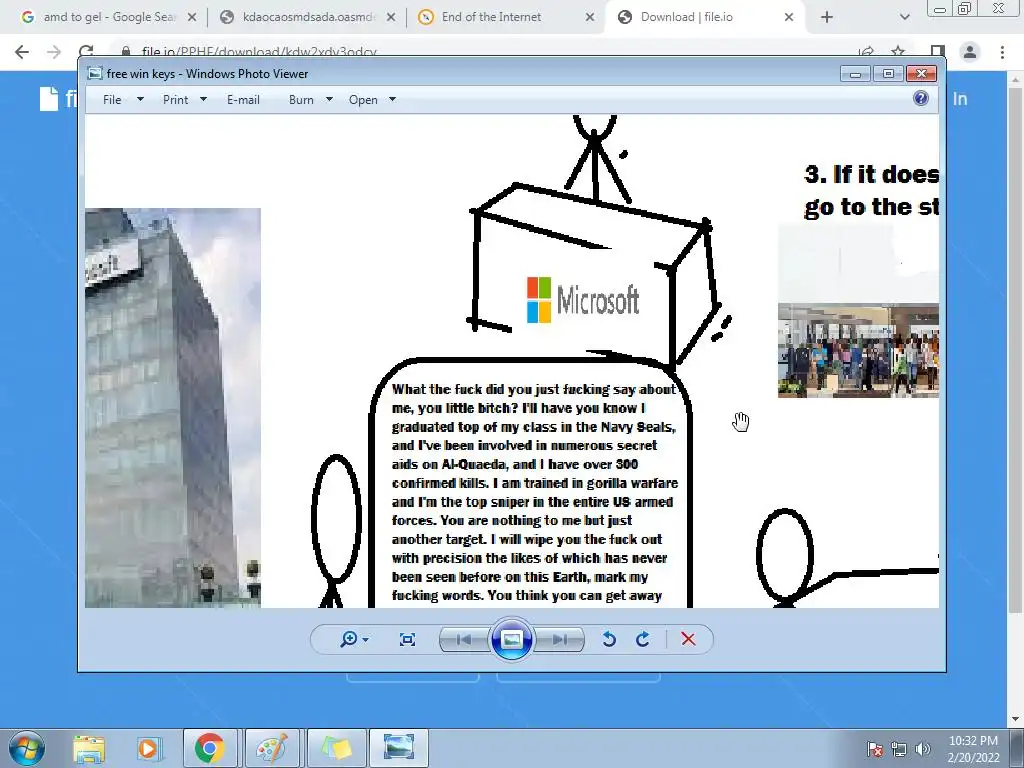Click the E-mail toolbar item
Screen dimensions: 1024x768
pos(244,100)
